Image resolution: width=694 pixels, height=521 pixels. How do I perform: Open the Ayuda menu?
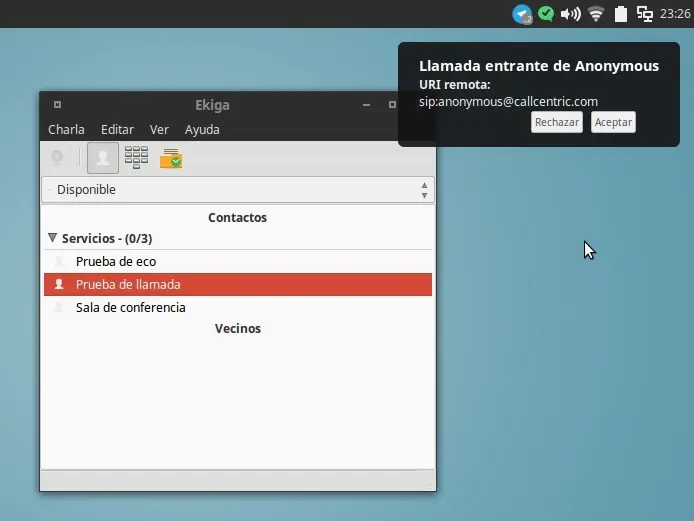pos(202,130)
